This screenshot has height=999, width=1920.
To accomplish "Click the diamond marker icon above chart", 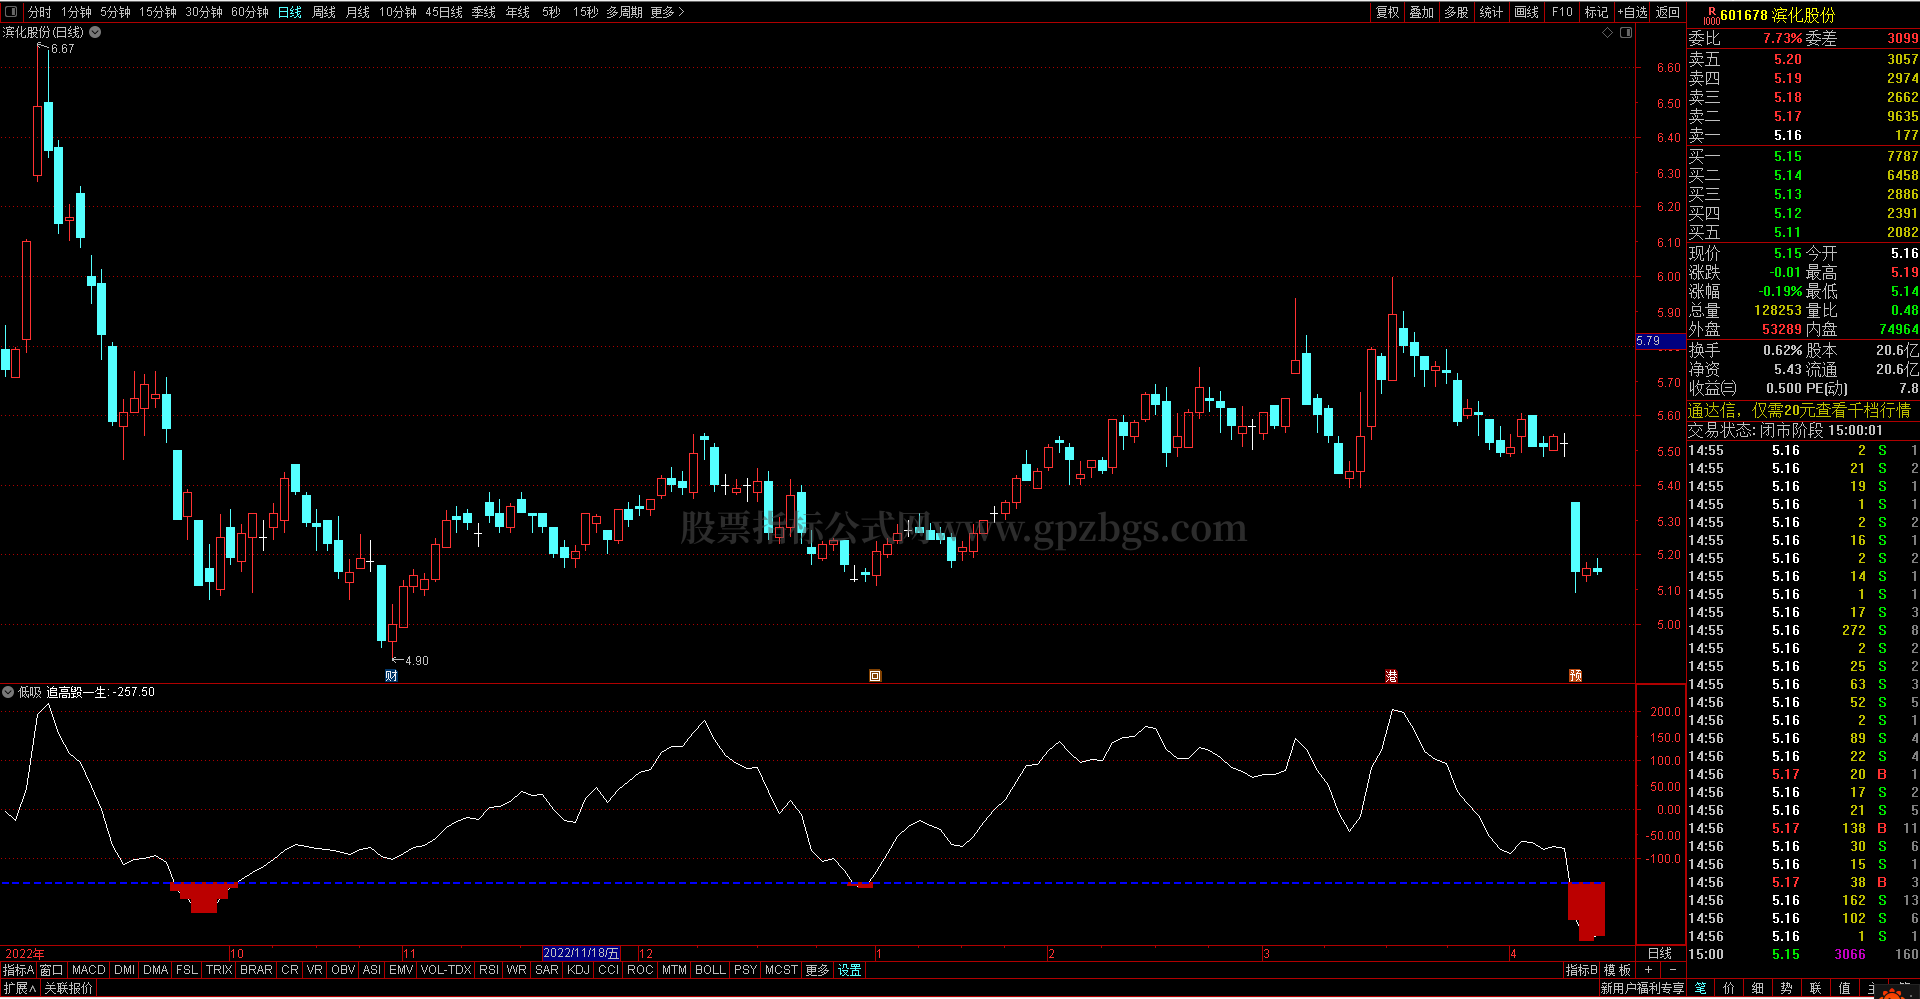I will click(x=1608, y=33).
